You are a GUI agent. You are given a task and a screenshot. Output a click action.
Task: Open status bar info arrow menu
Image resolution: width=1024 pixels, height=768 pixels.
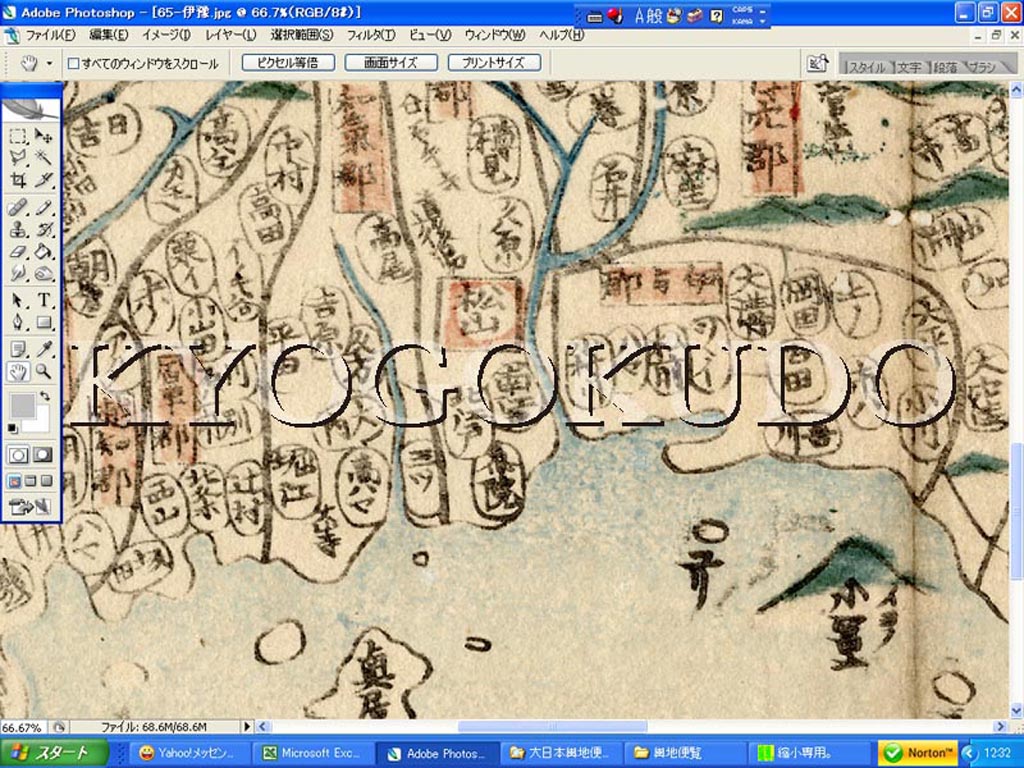point(247,726)
